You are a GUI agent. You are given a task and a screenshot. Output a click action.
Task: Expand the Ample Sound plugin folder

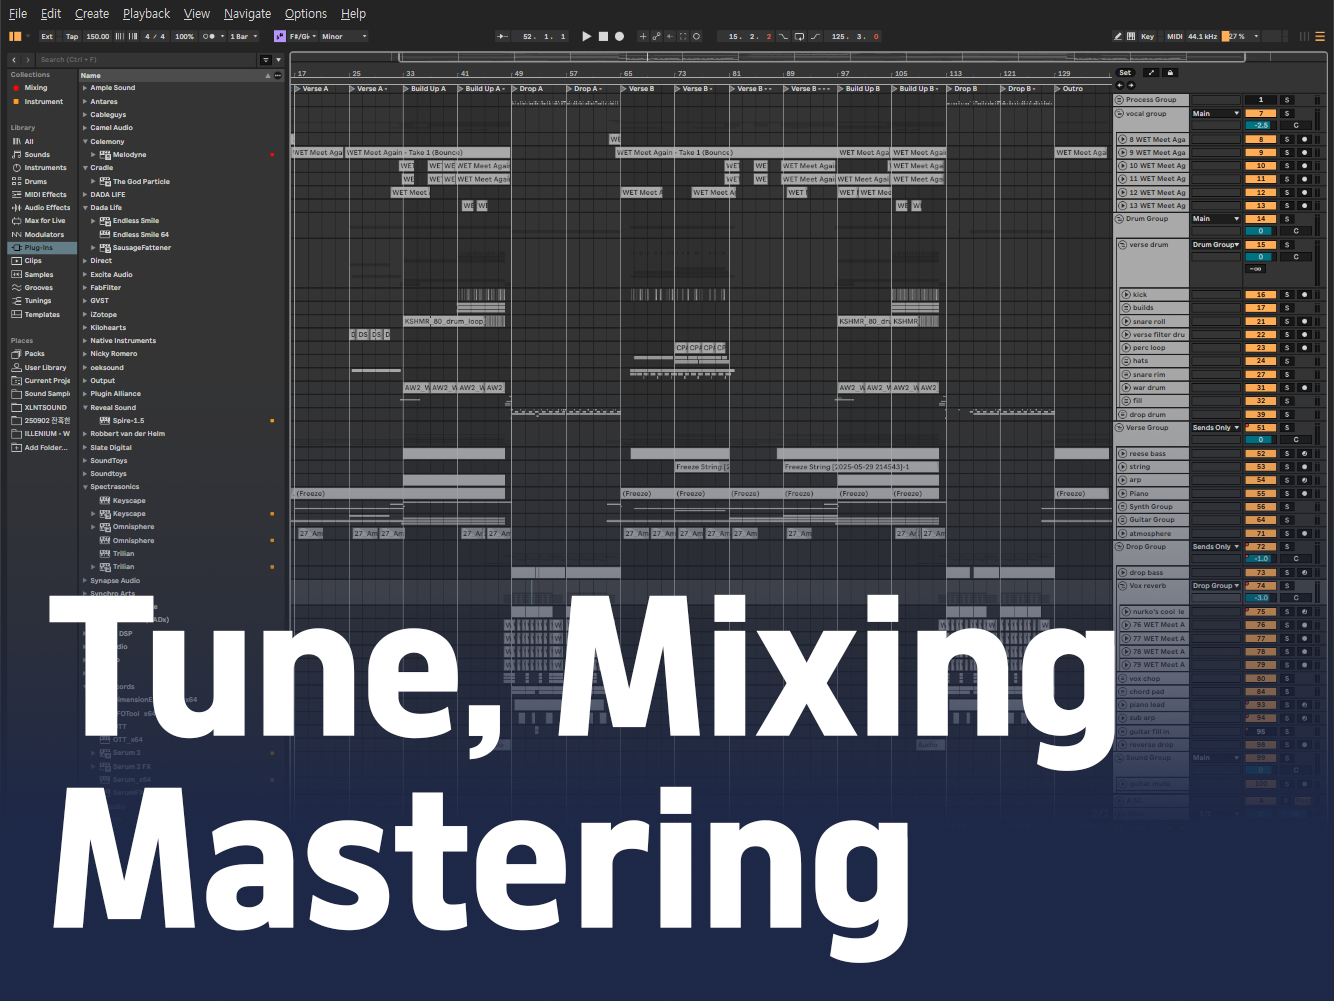85,88
